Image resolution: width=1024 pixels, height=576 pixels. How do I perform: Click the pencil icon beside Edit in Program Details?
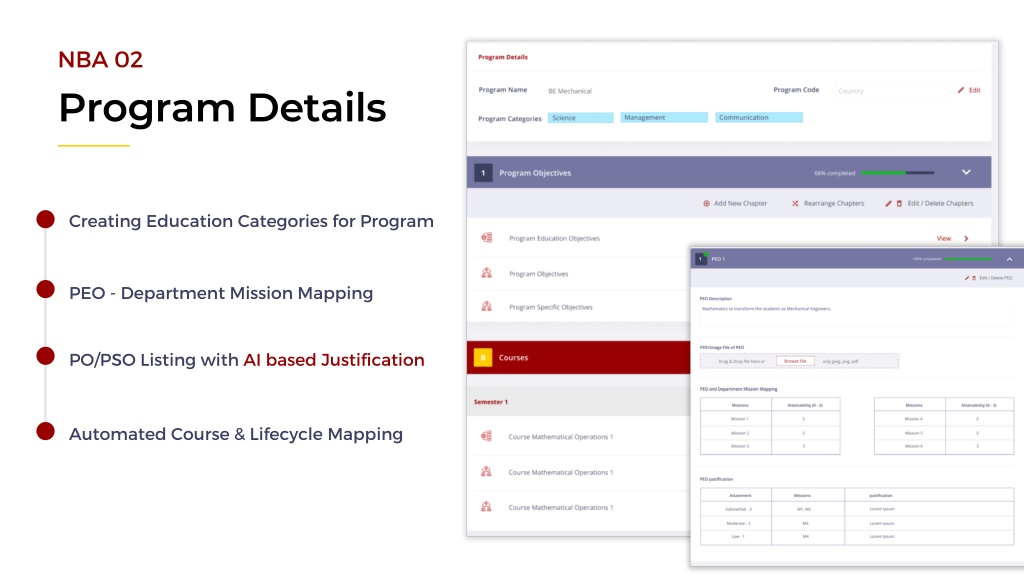point(961,90)
